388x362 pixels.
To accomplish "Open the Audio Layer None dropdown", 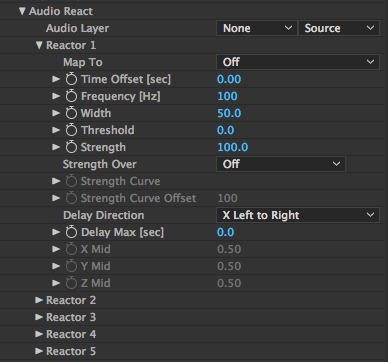I will click(256, 28).
